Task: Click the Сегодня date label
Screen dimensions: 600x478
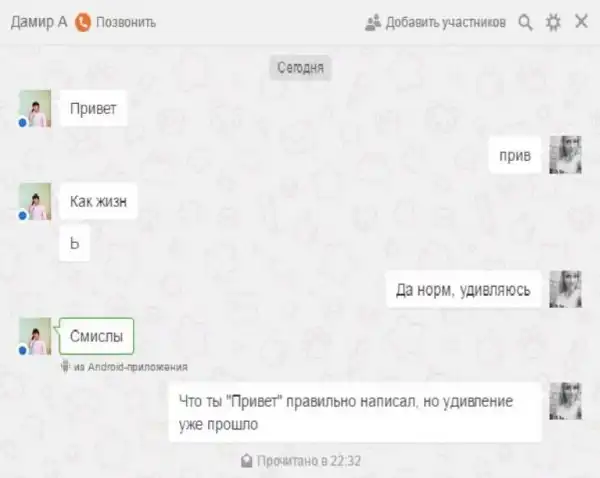Action: [300, 68]
